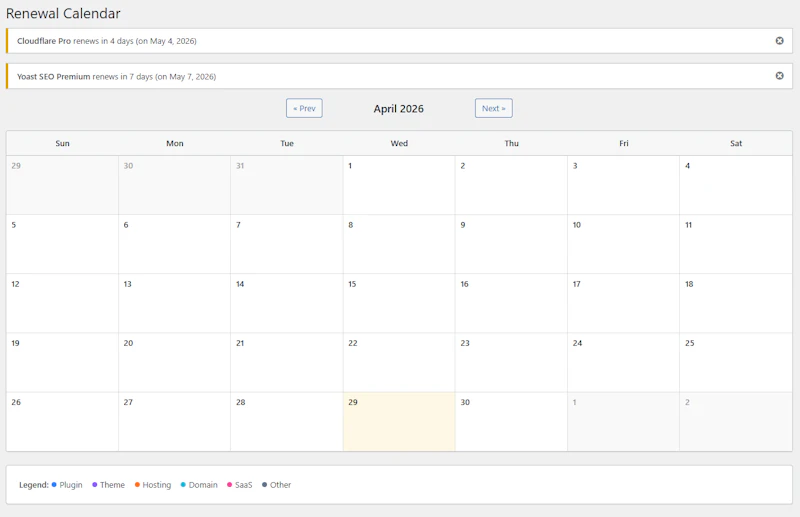This screenshot has width=800, height=517.
Task: Click the 'Legend:' label
Action: 34,485
